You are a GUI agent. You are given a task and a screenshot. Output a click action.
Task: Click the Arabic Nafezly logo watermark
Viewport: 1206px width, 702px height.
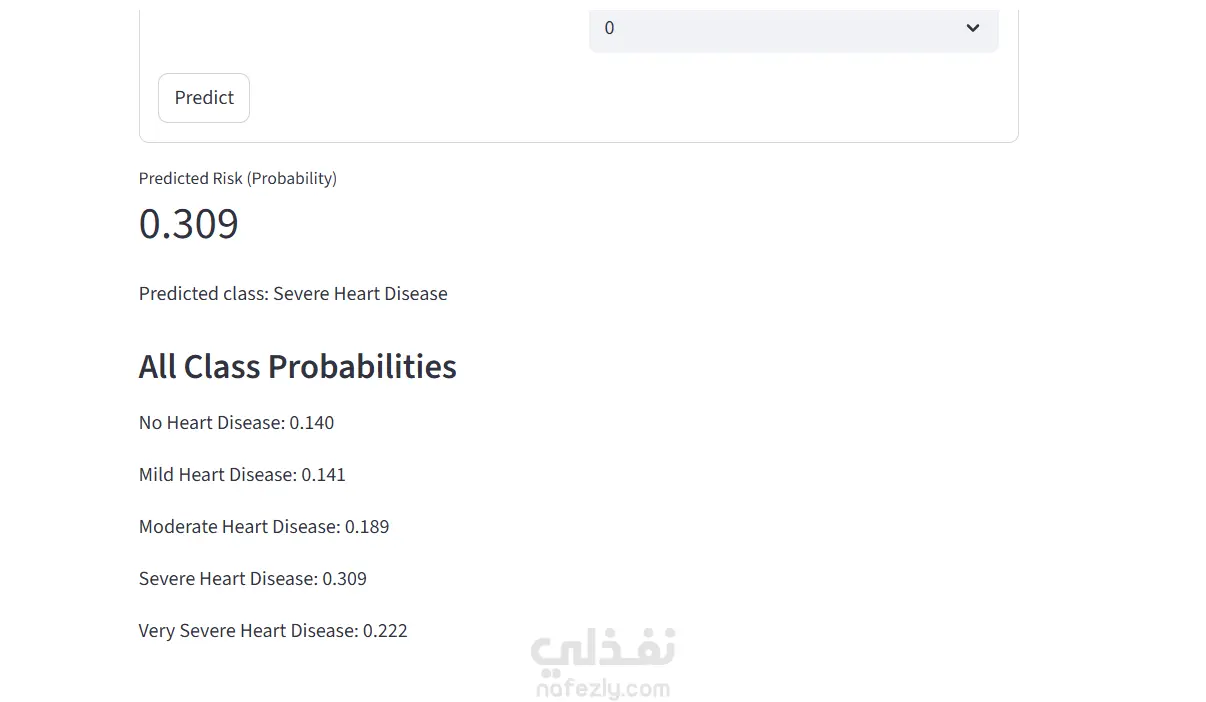(x=603, y=650)
